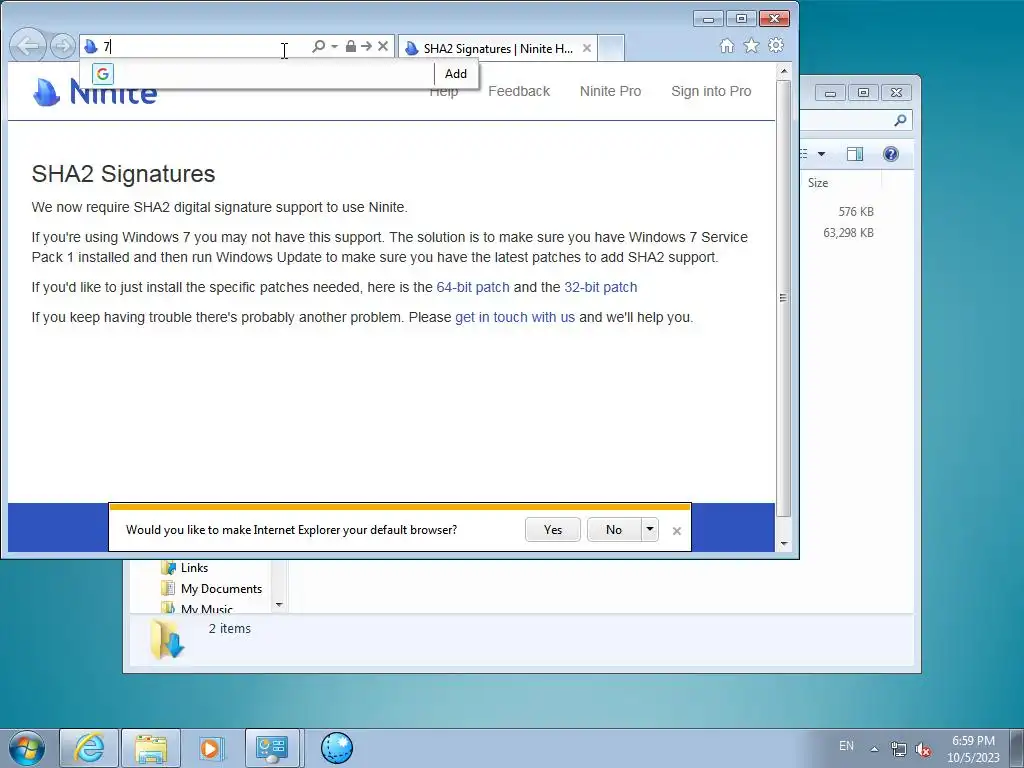Click the blue globe taskbar icon
The image size is (1024, 768).
[337, 748]
